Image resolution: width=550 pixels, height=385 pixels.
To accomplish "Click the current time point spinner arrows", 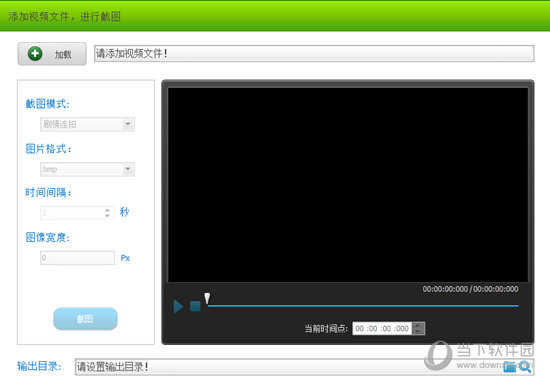I will pos(418,329).
